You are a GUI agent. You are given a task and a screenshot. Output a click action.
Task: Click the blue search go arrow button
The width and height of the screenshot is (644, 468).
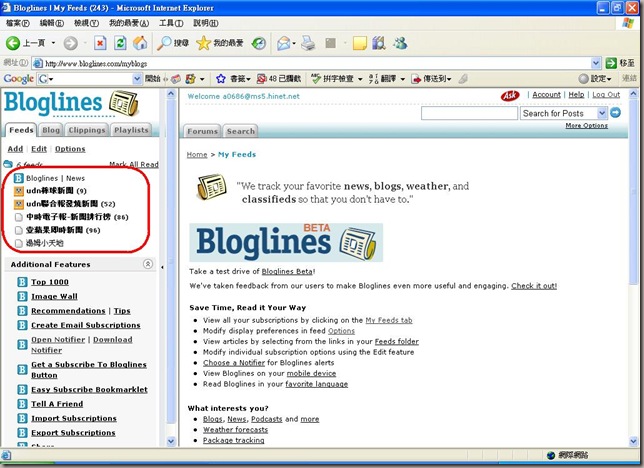[x=615, y=113]
